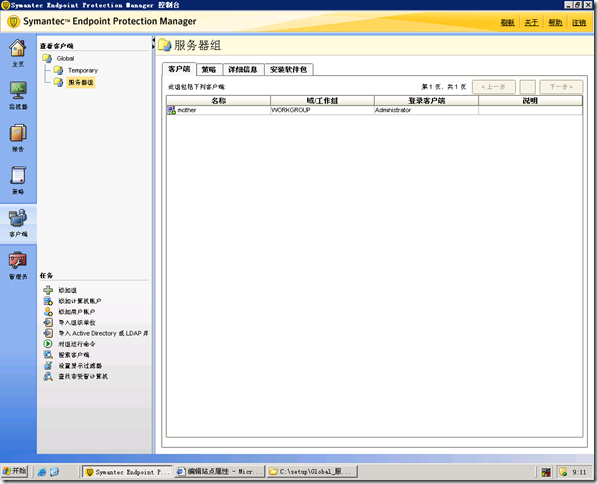The height and width of the screenshot is (484, 598).
Task: Switch to the 详细信息 tab
Action: pos(243,69)
